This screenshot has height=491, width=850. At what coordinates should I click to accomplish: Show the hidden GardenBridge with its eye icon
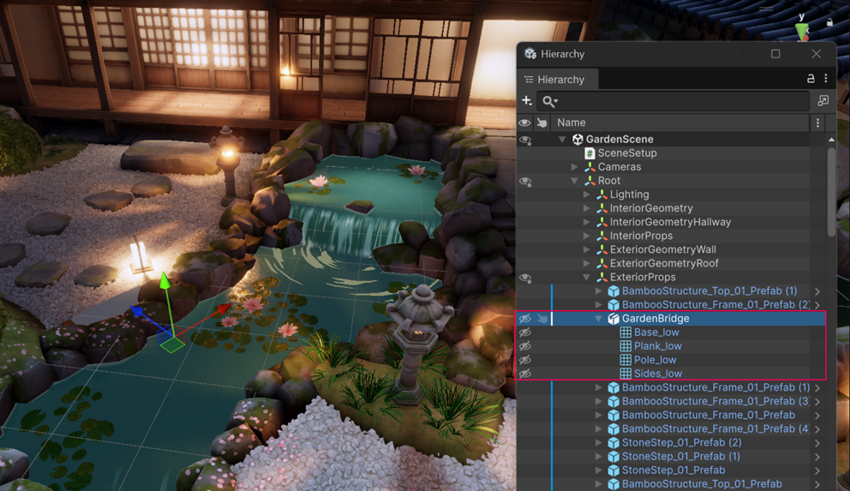click(x=525, y=319)
